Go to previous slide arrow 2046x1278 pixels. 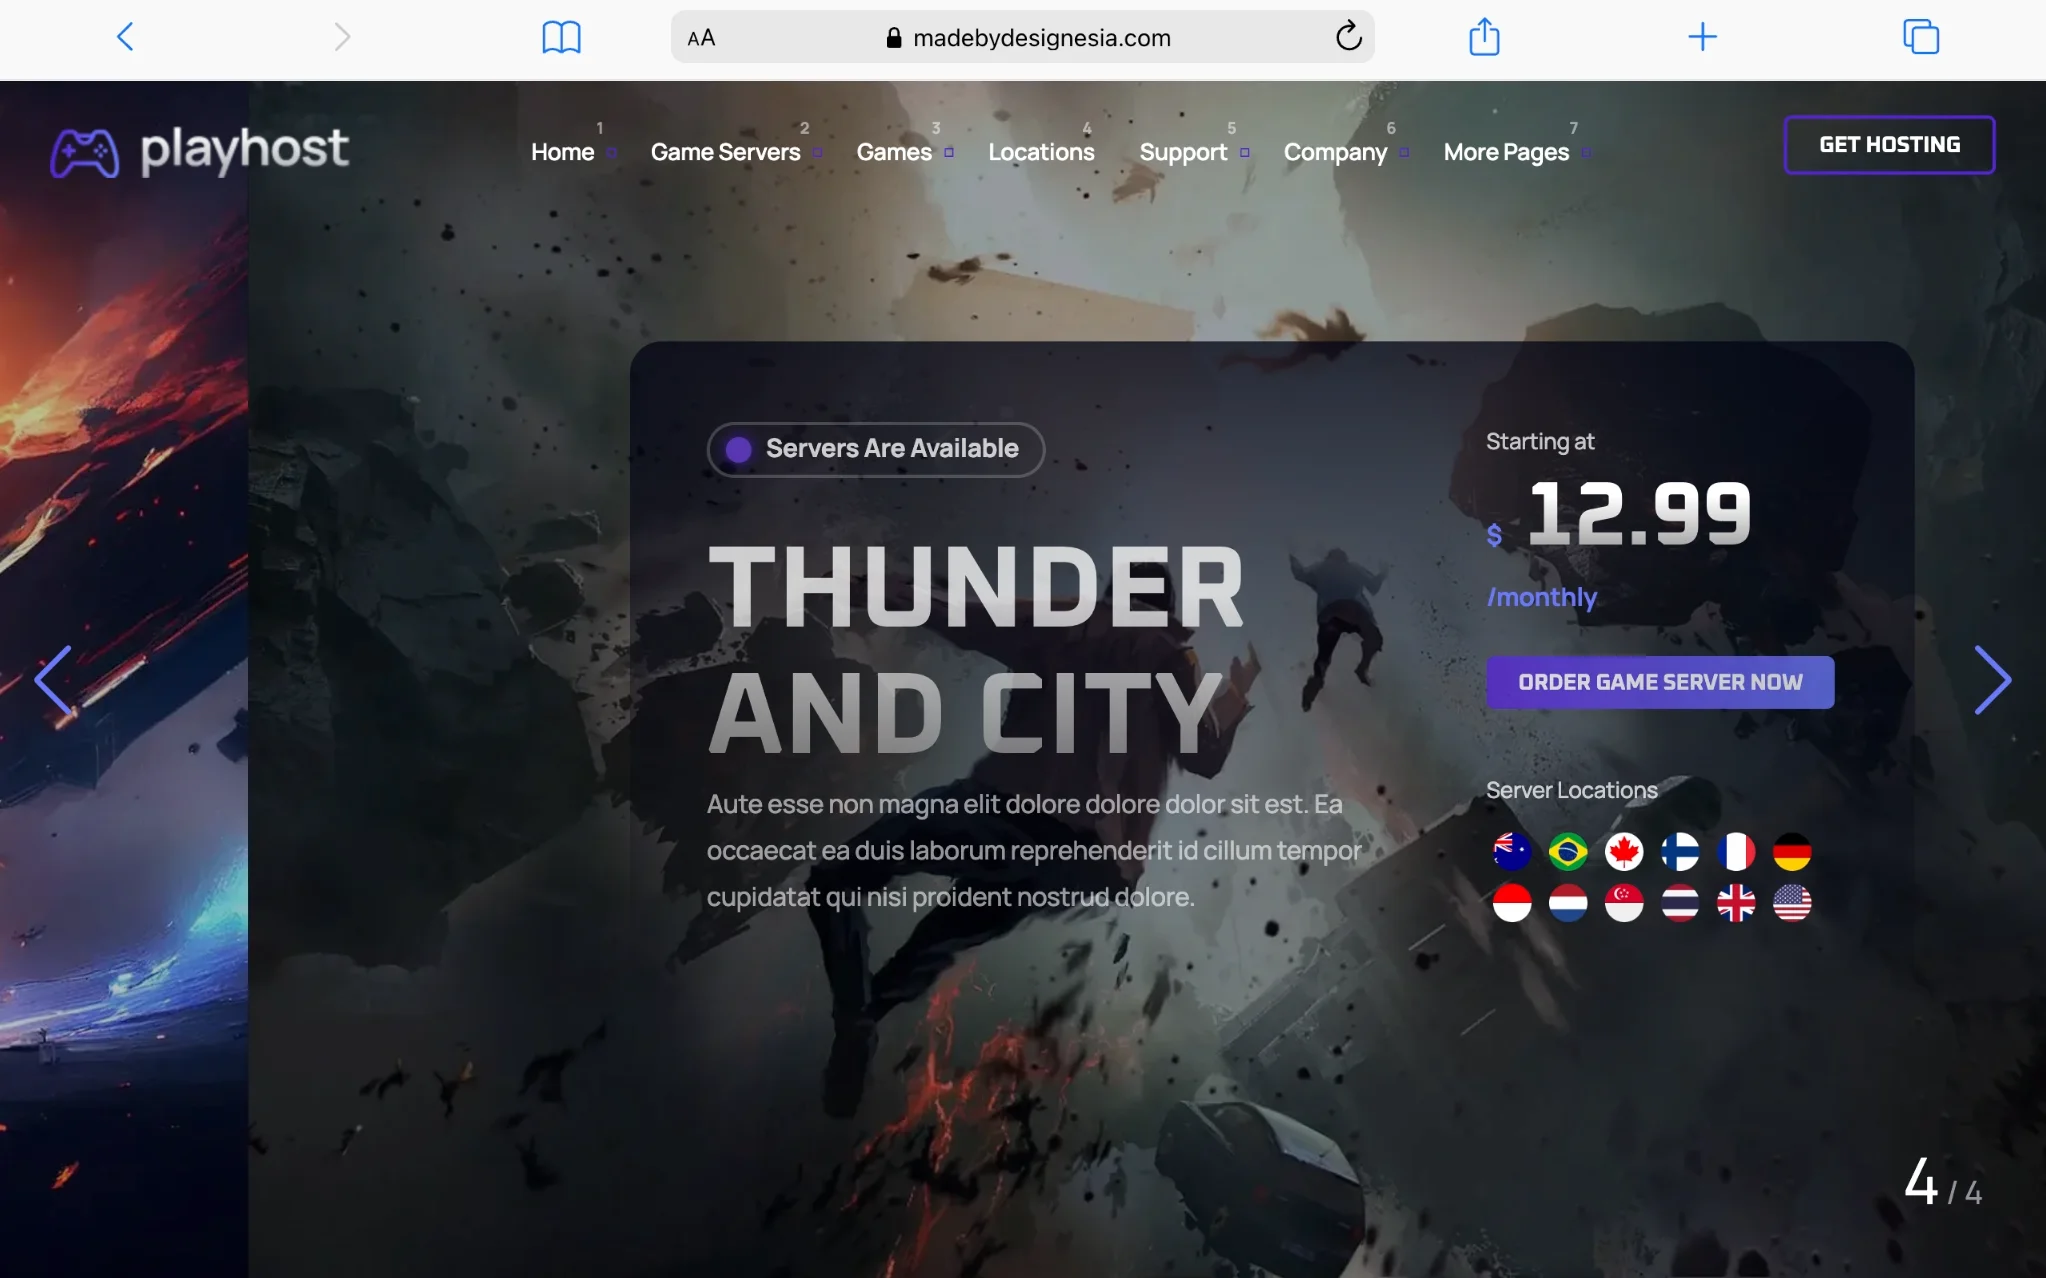(53, 680)
